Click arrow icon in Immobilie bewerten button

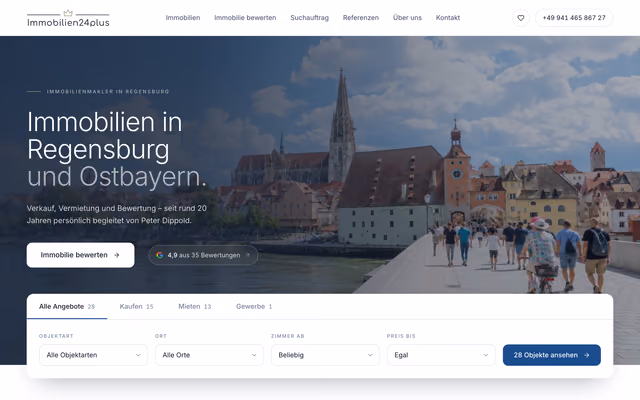[x=117, y=255]
